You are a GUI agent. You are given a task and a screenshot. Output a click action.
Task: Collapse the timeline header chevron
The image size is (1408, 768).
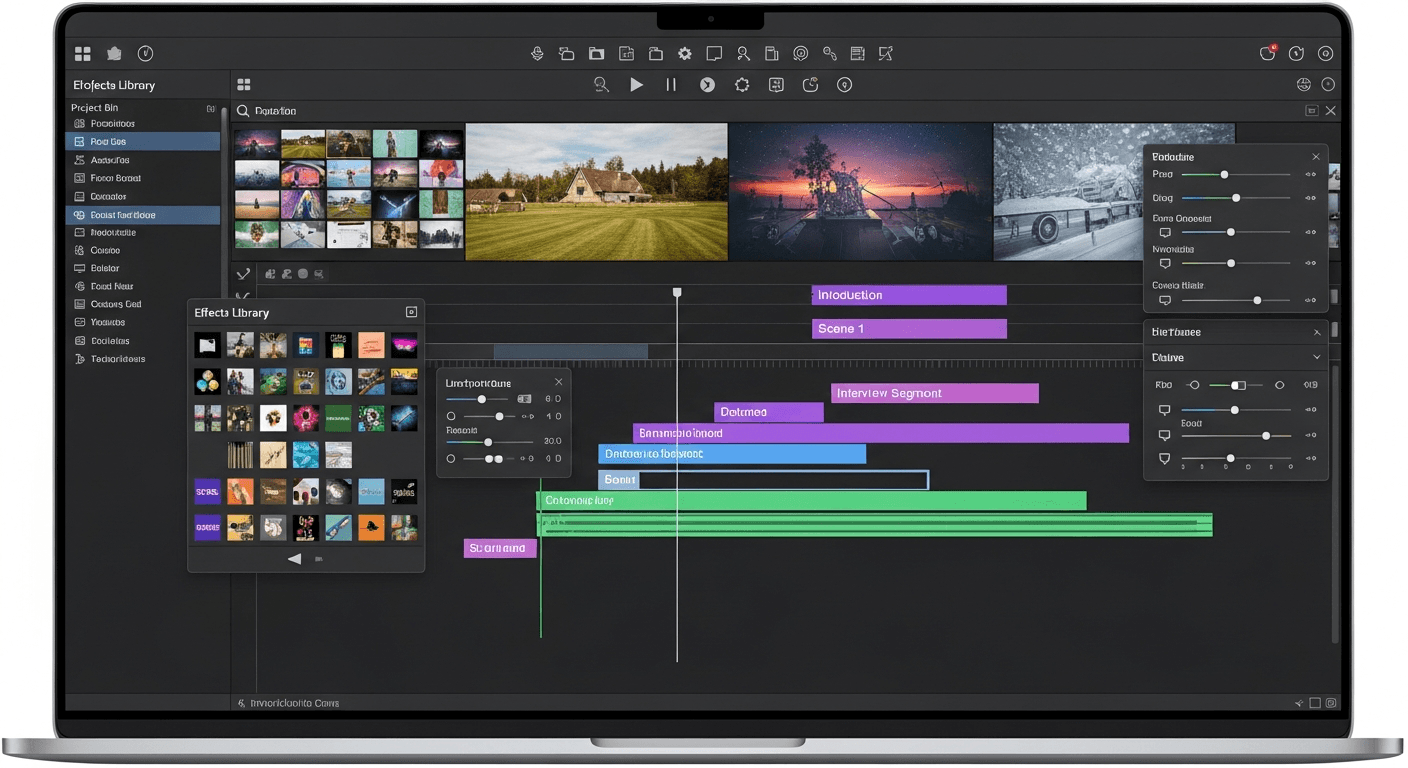(x=243, y=297)
